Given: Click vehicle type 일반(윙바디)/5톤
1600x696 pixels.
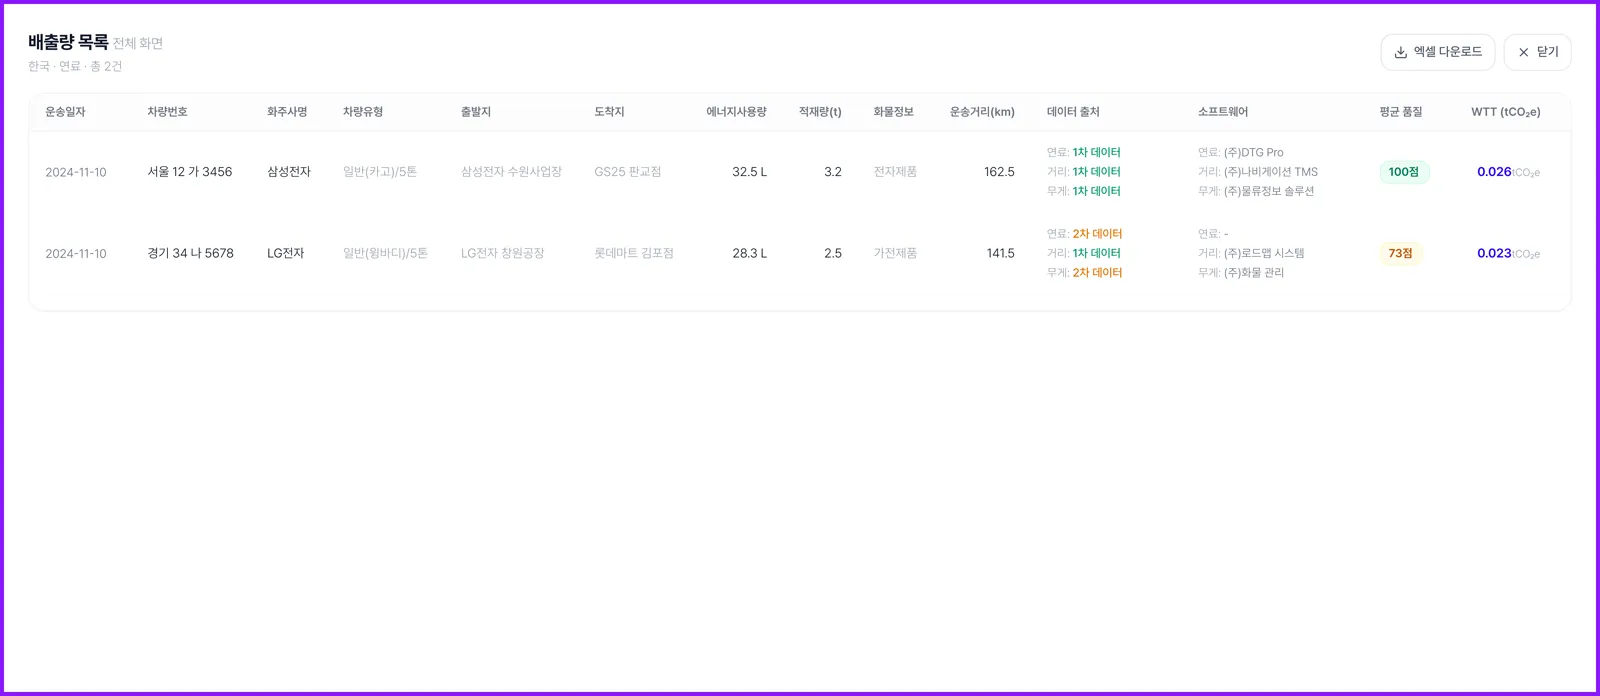Looking at the screenshot, I should click(x=385, y=254).
